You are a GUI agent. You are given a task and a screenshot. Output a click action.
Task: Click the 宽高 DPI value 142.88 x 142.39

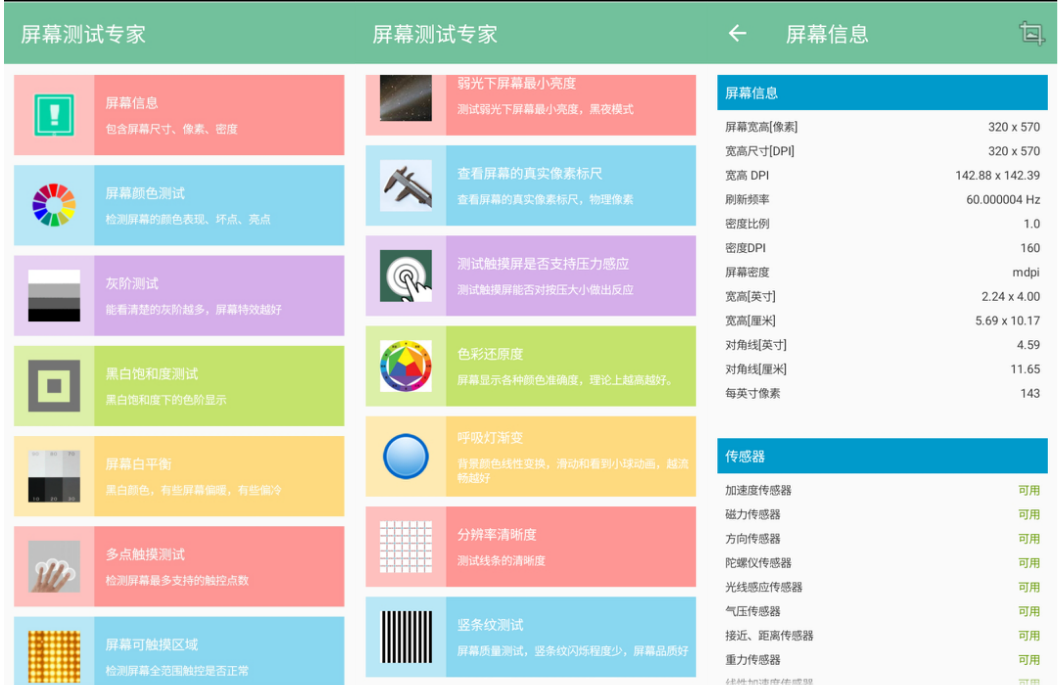click(x=997, y=175)
